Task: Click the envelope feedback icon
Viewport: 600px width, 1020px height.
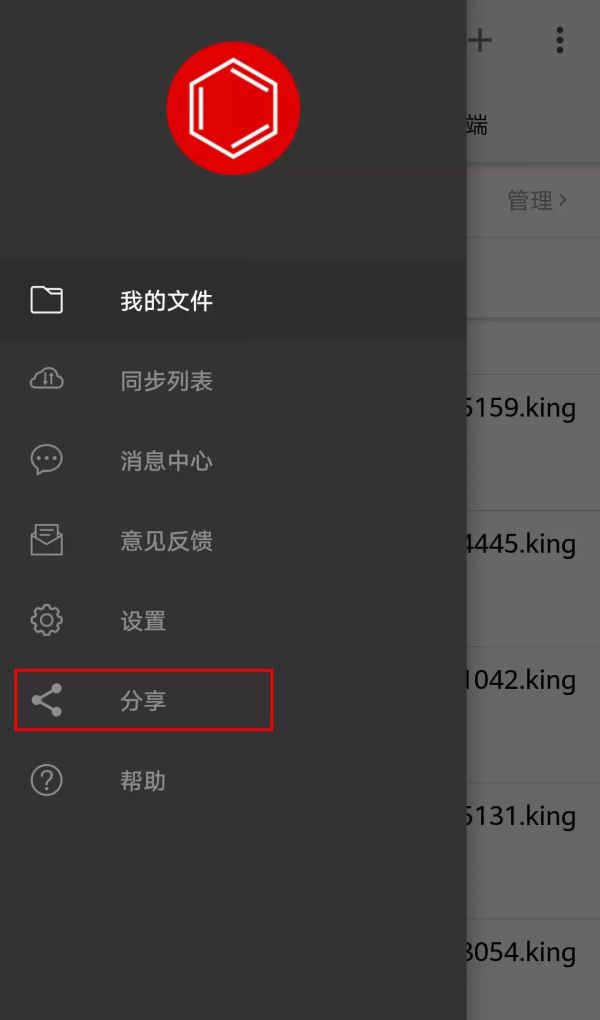Action: pyautogui.click(x=47, y=540)
